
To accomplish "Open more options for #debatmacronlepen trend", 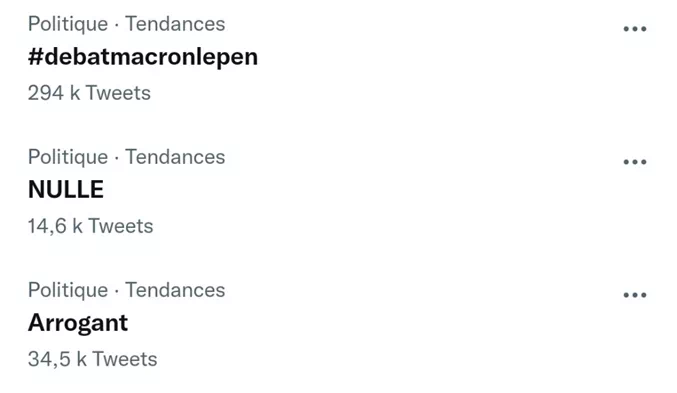I will 635,29.
